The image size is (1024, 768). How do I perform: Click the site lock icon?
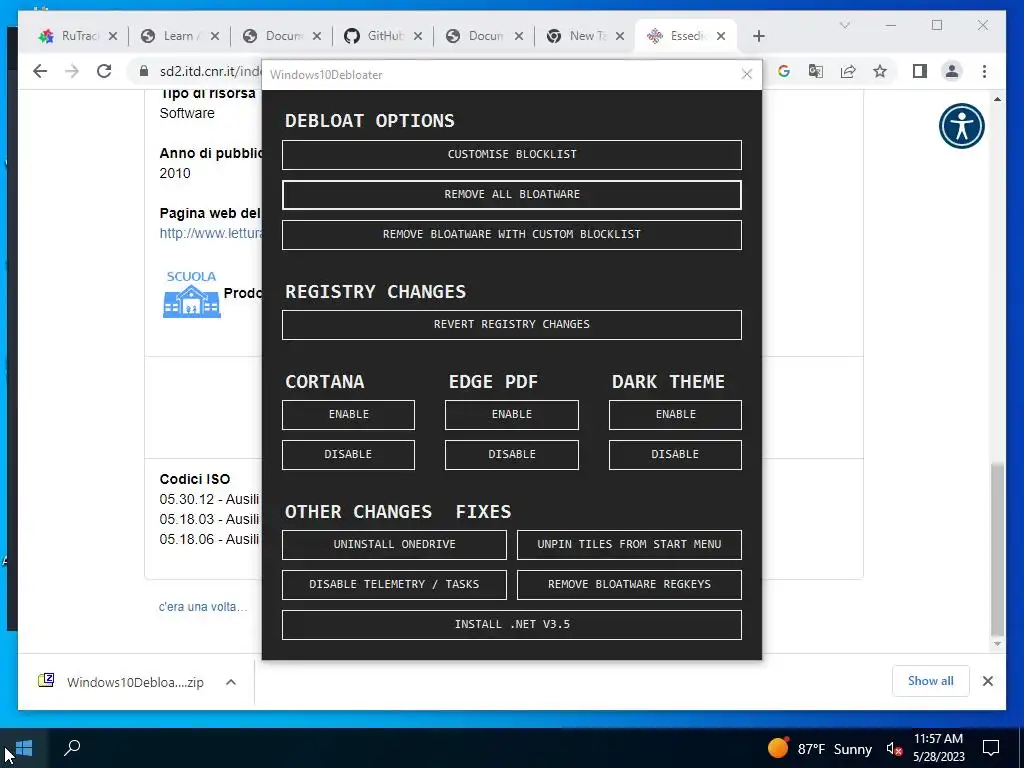click(144, 71)
